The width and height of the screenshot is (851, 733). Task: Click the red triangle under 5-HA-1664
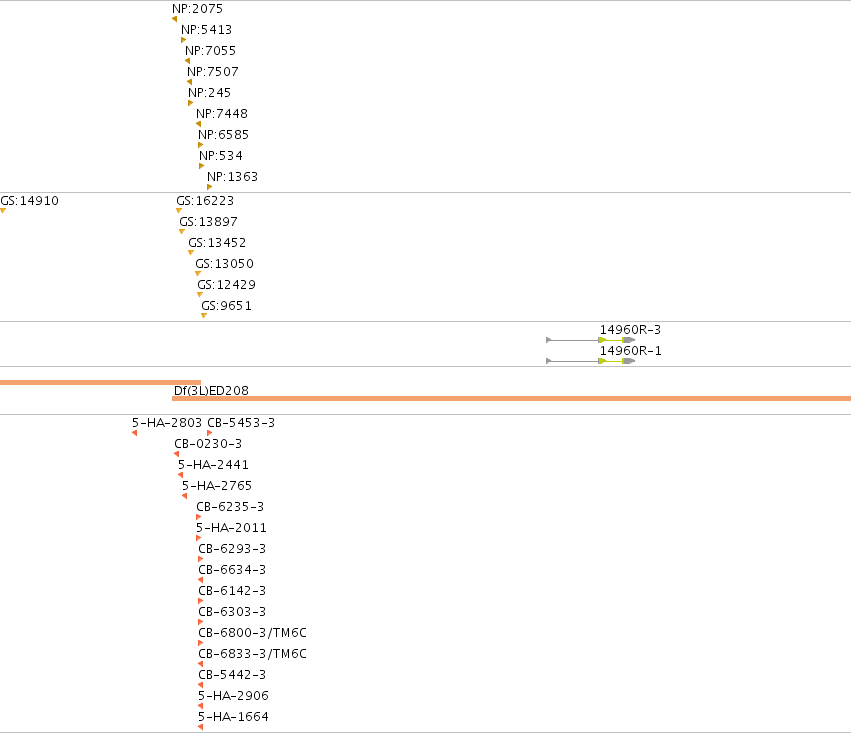pyautogui.click(x=201, y=727)
